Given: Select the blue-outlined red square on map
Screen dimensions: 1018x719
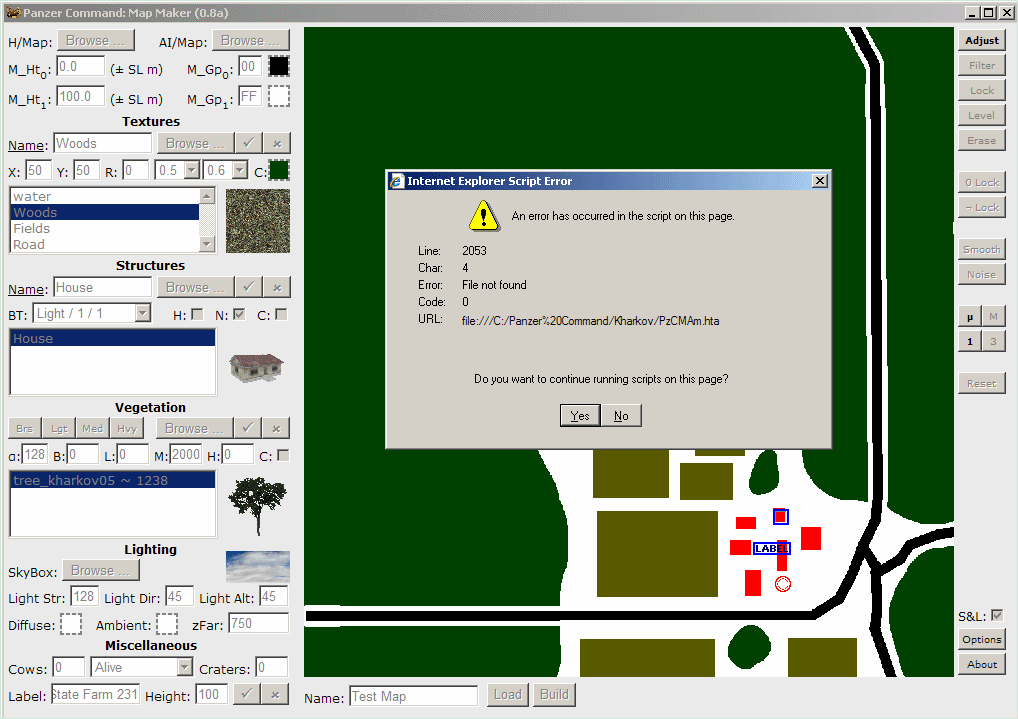Looking at the screenshot, I should (780, 516).
